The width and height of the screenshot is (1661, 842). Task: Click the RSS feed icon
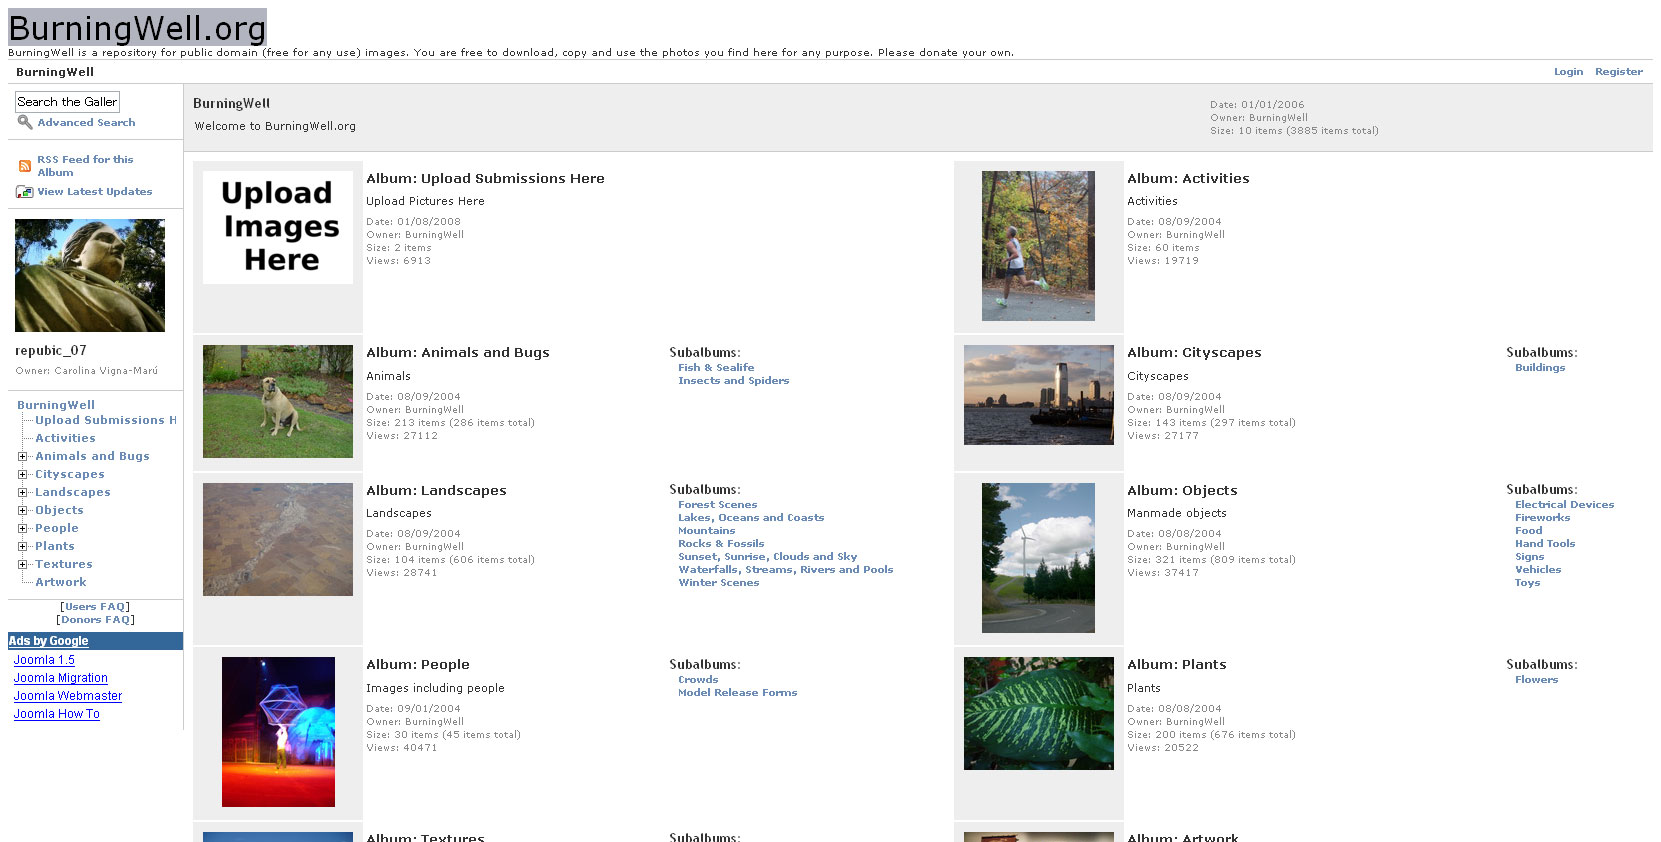[25, 166]
